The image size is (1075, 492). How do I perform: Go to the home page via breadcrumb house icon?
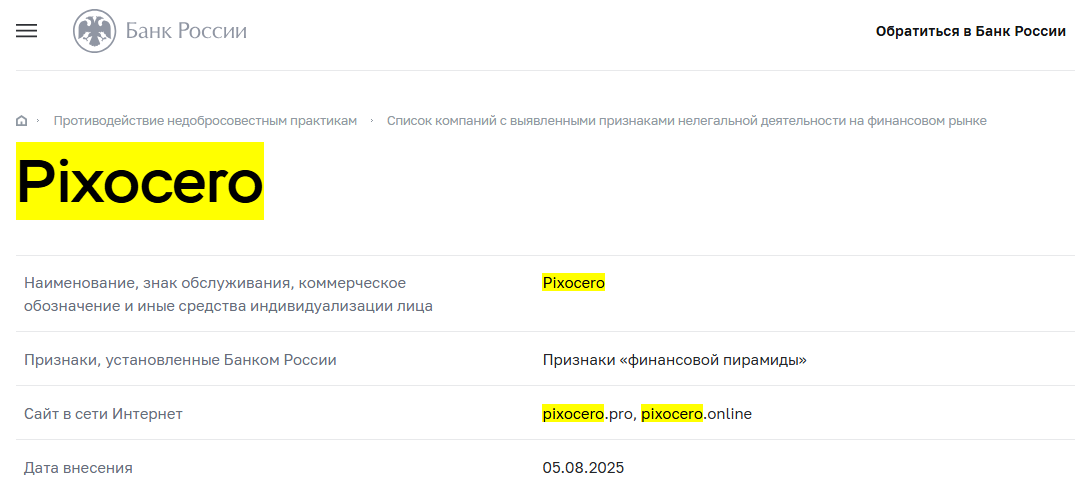click(21, 121)
